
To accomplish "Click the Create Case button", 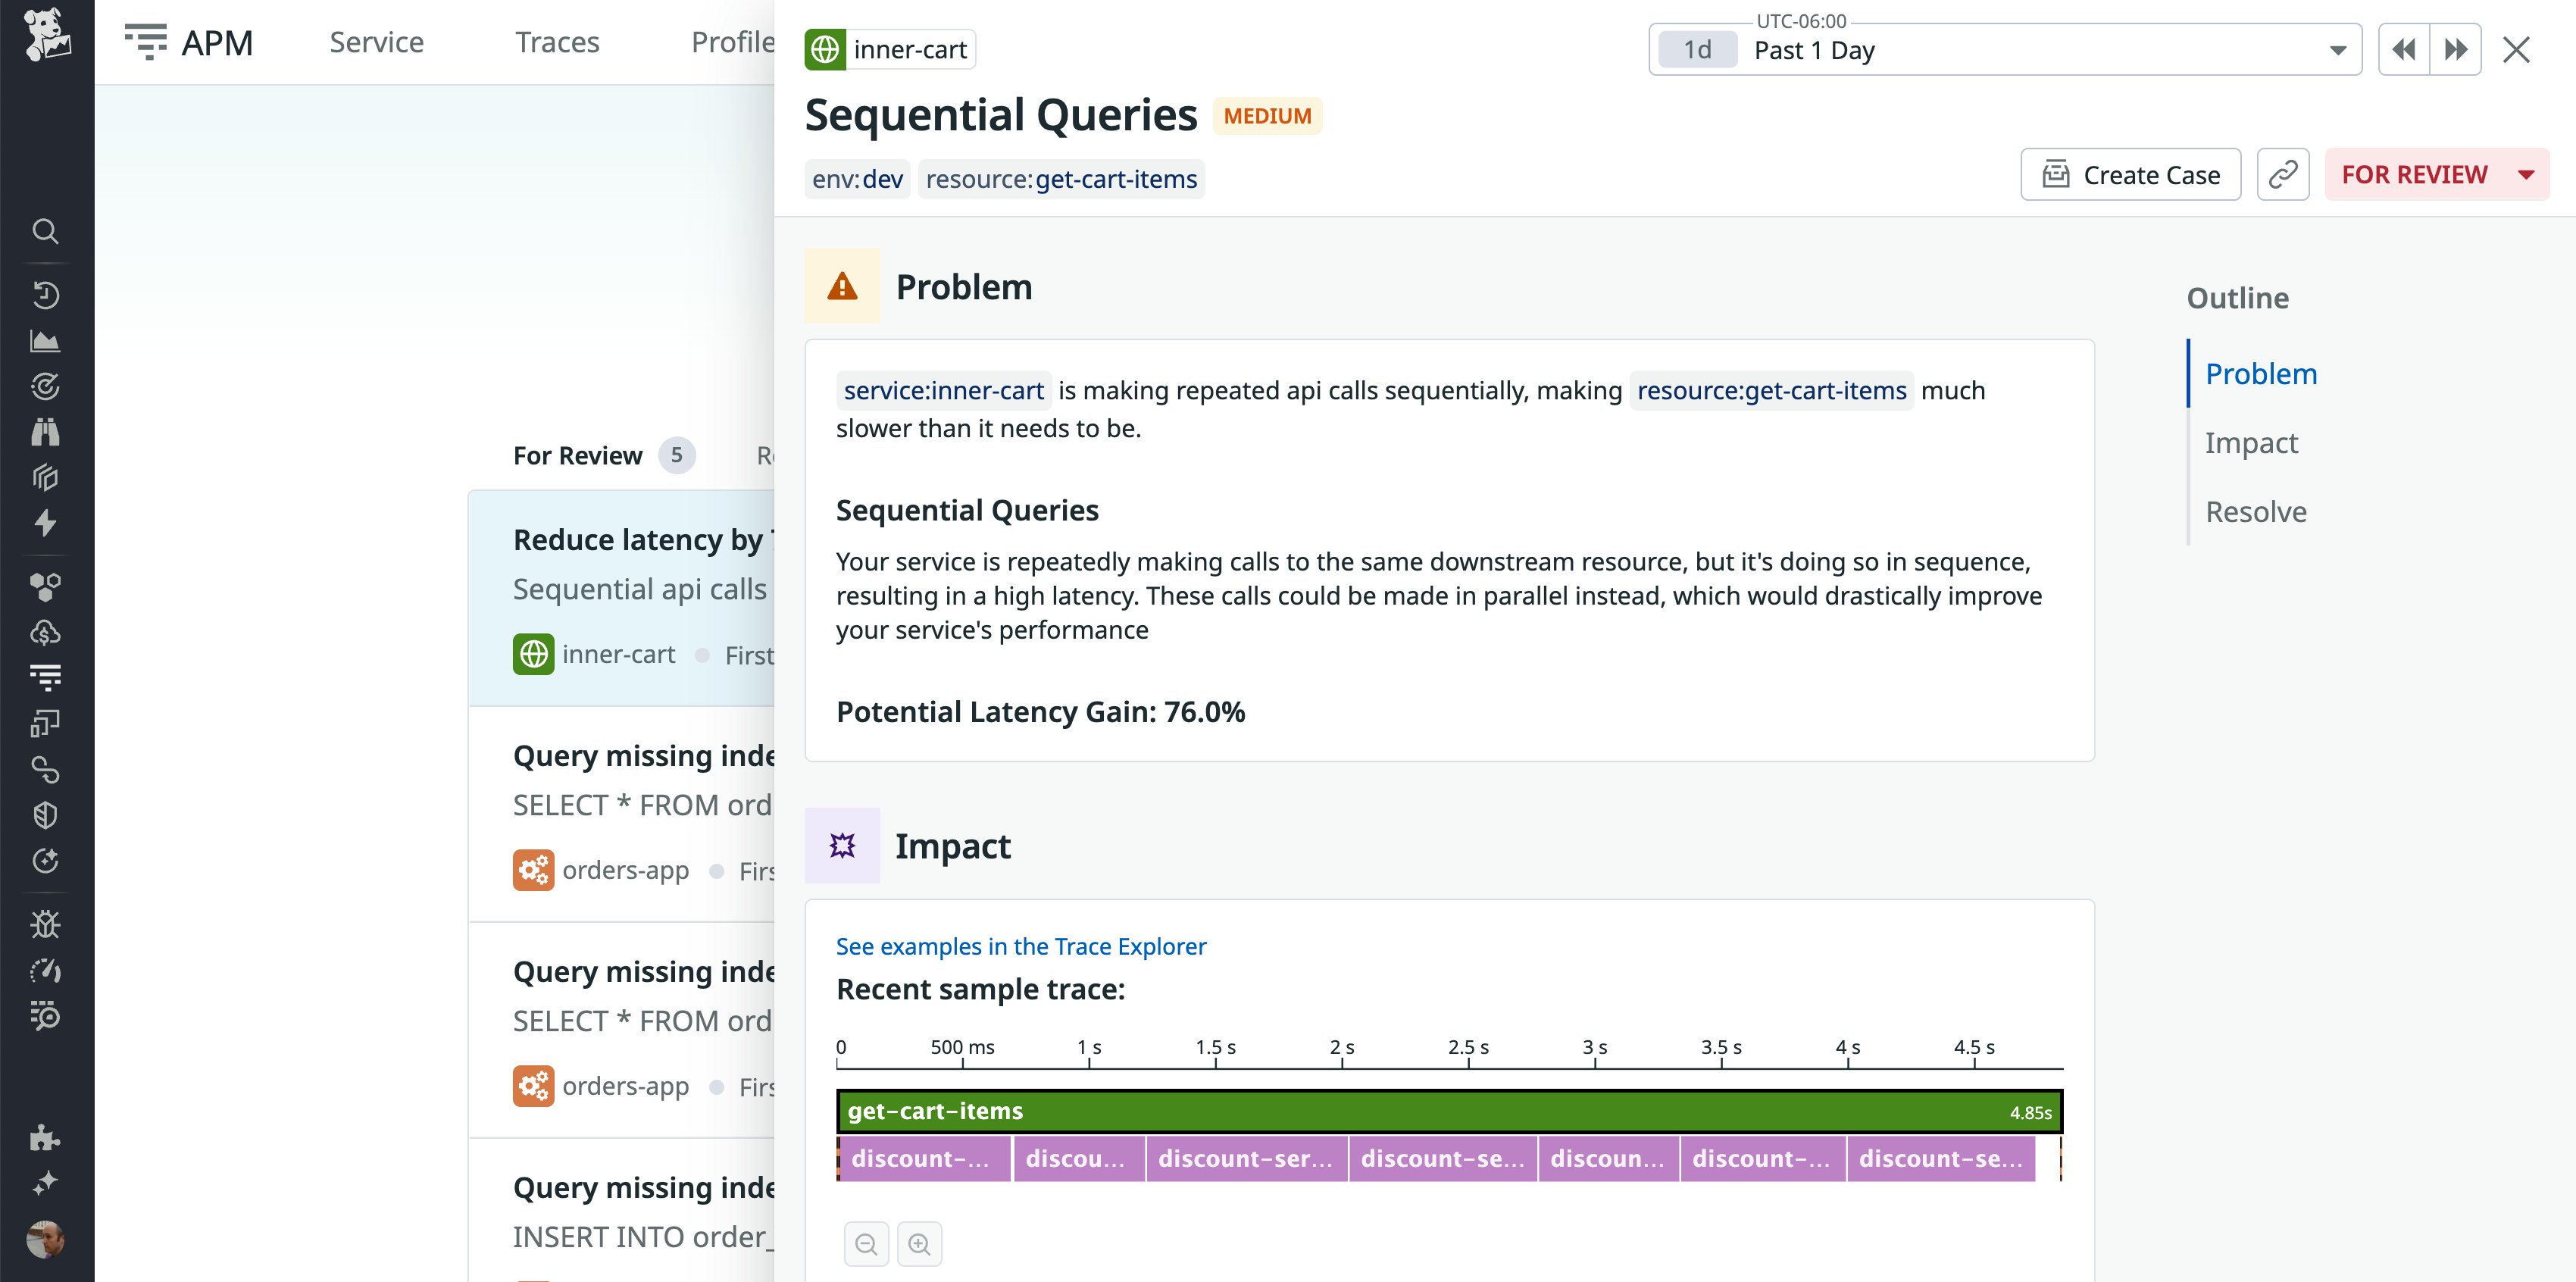I will (2130, 175).
